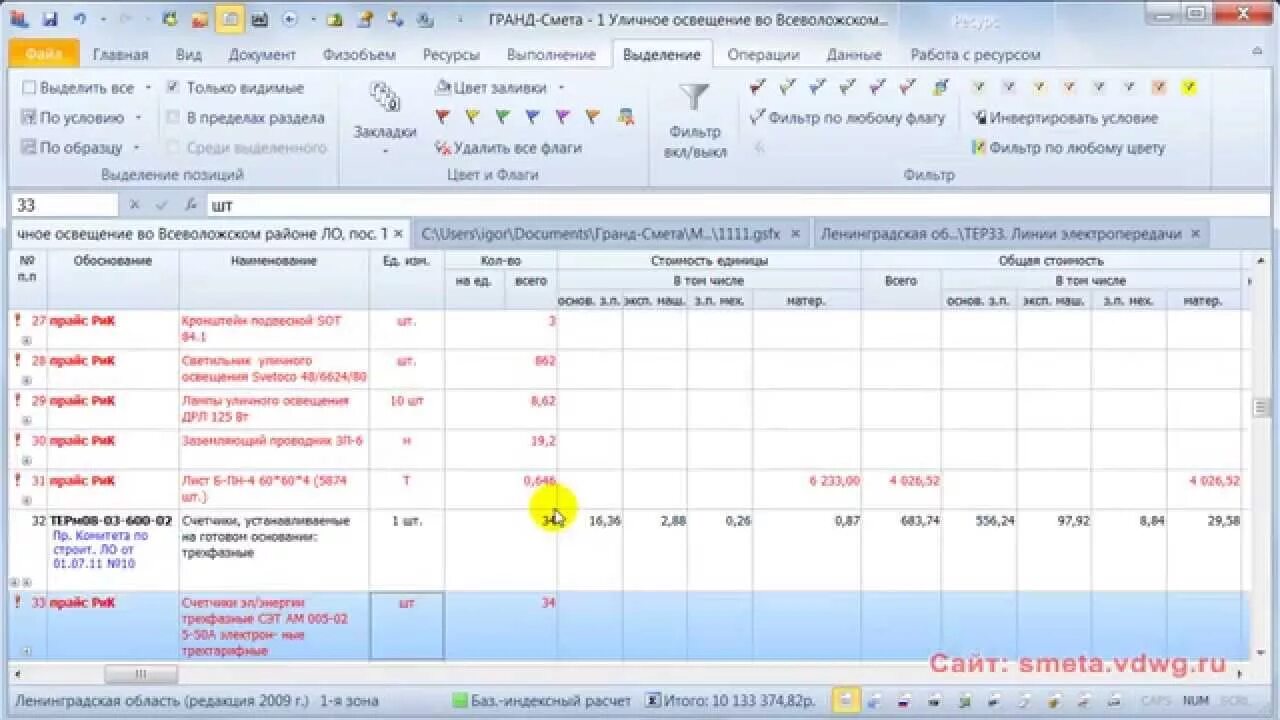
Task: Save the estimate with the floppy disk icon
Action: pyautogui.click(x=50, y=19)
